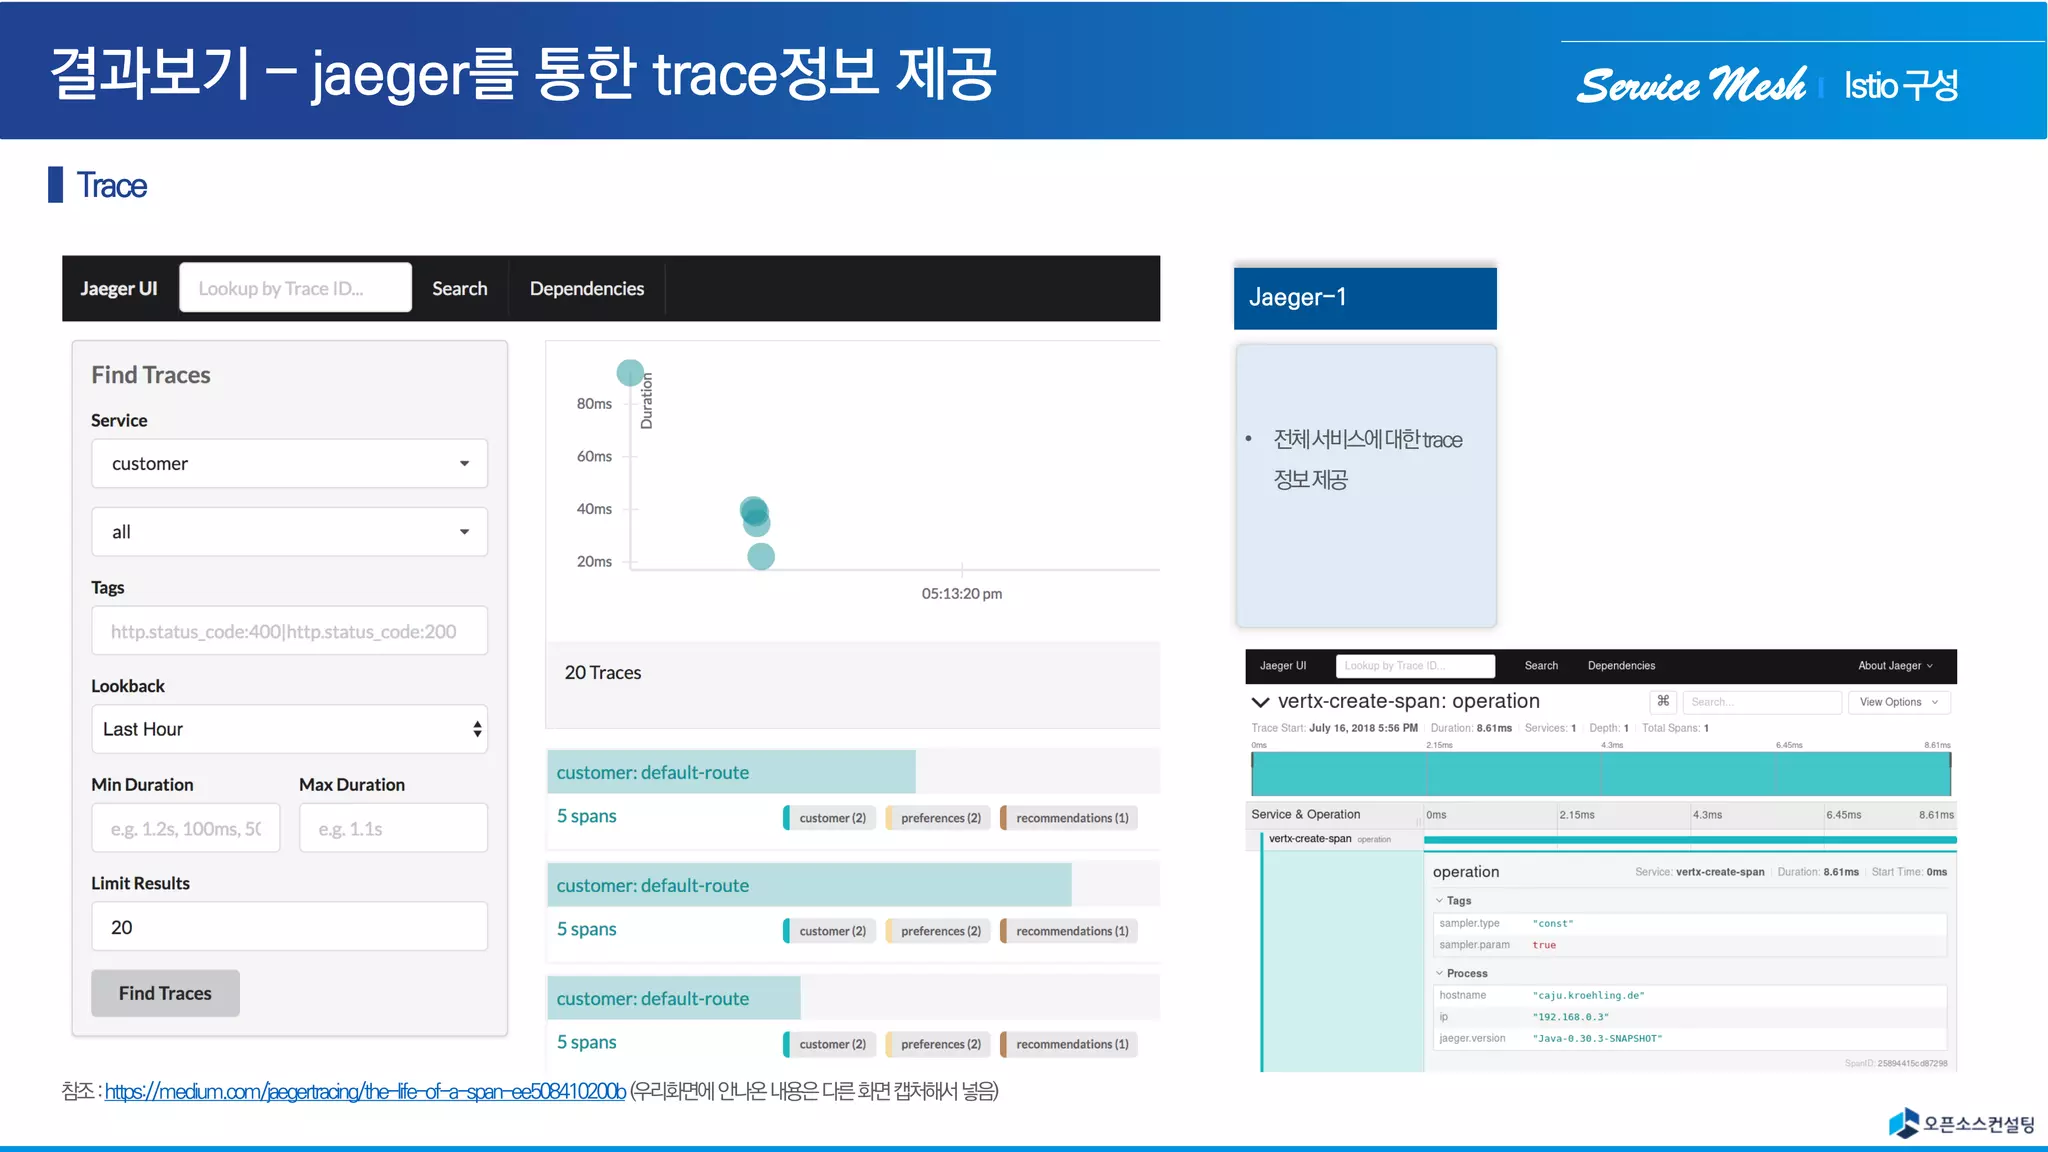The image size is (2048, 1152).
Task: Click customer (2) tag in second trace
Action: tap(830, 931)
